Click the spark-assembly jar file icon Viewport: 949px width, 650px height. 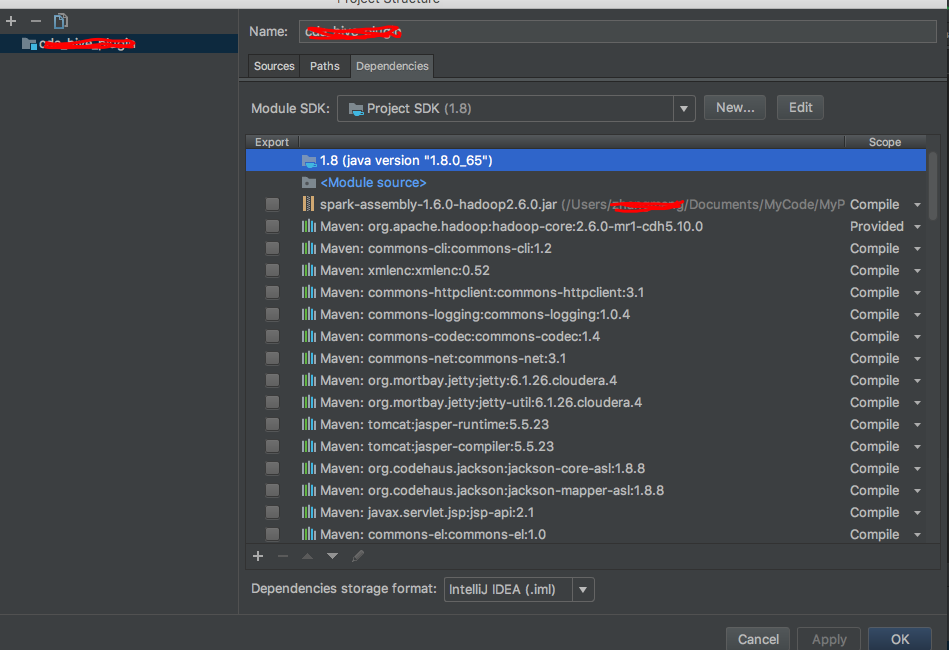point(309,204)
